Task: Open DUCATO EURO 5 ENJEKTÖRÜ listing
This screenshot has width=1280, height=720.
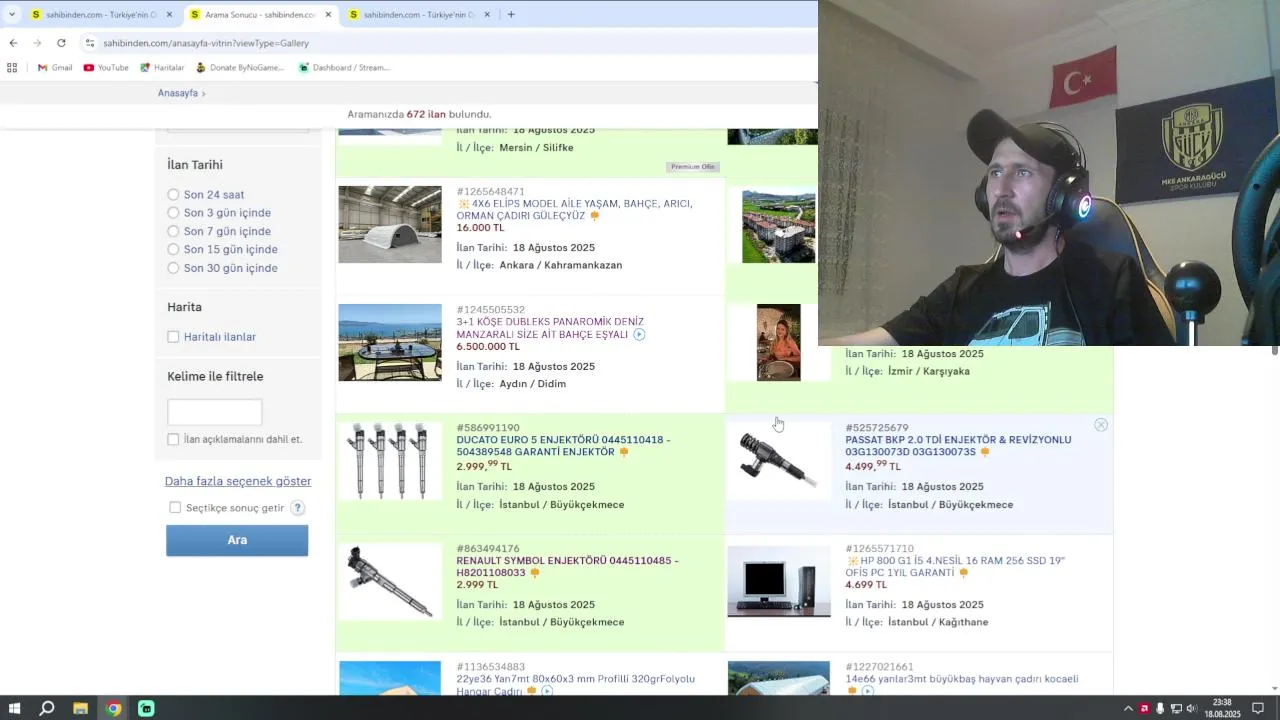Action: coord(563,446)
